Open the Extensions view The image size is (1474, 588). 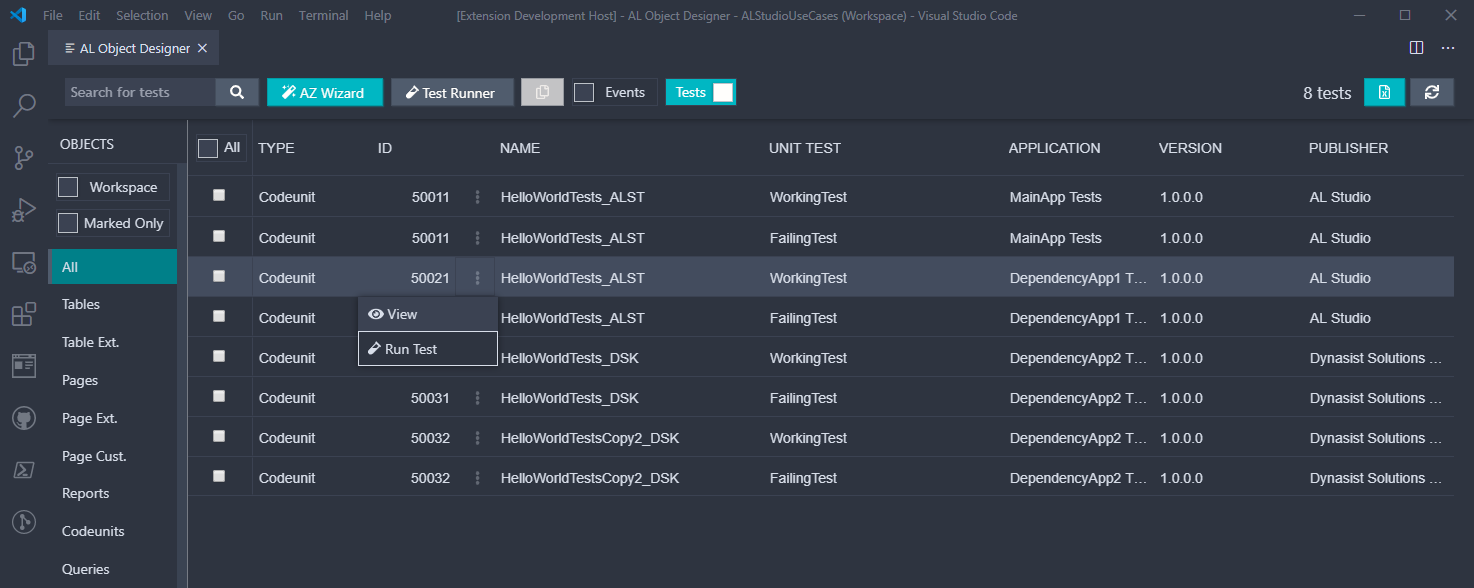[24, 314]
